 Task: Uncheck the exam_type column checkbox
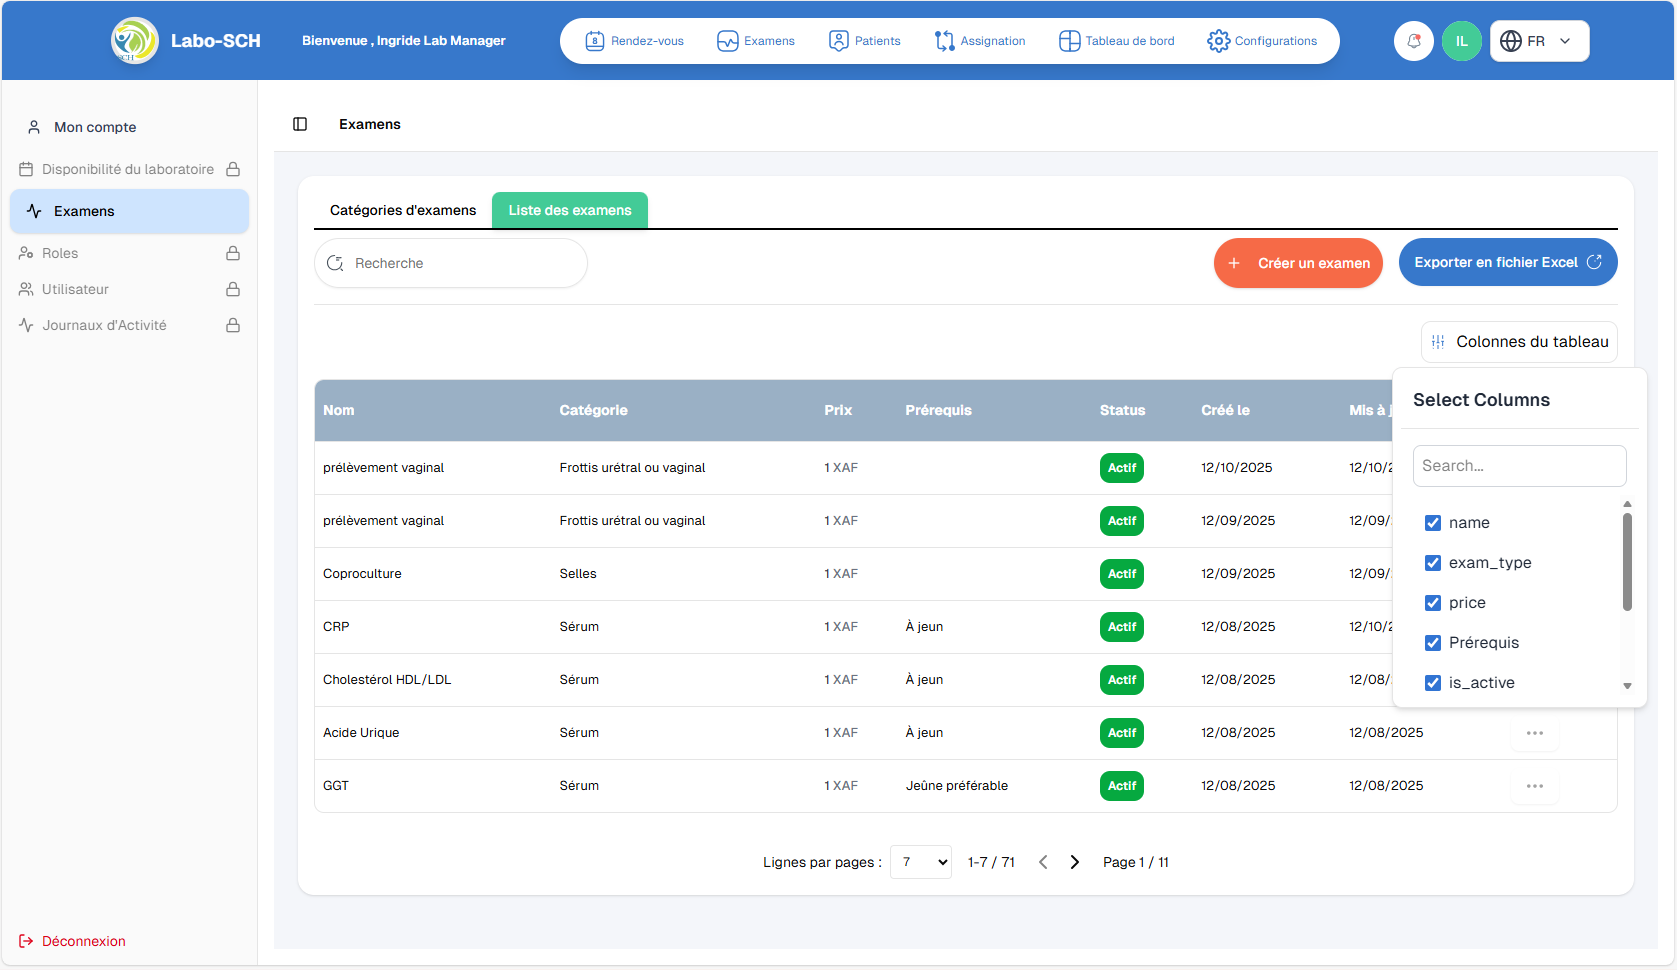[1432, 563]
